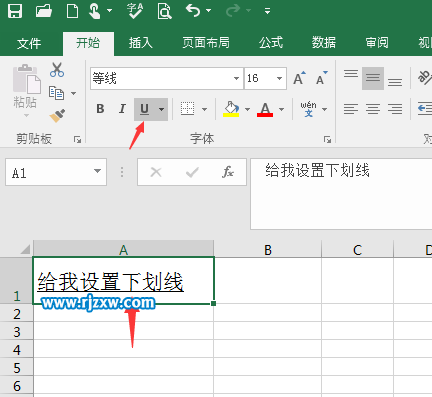Copy the selection icon

point(56,93)
